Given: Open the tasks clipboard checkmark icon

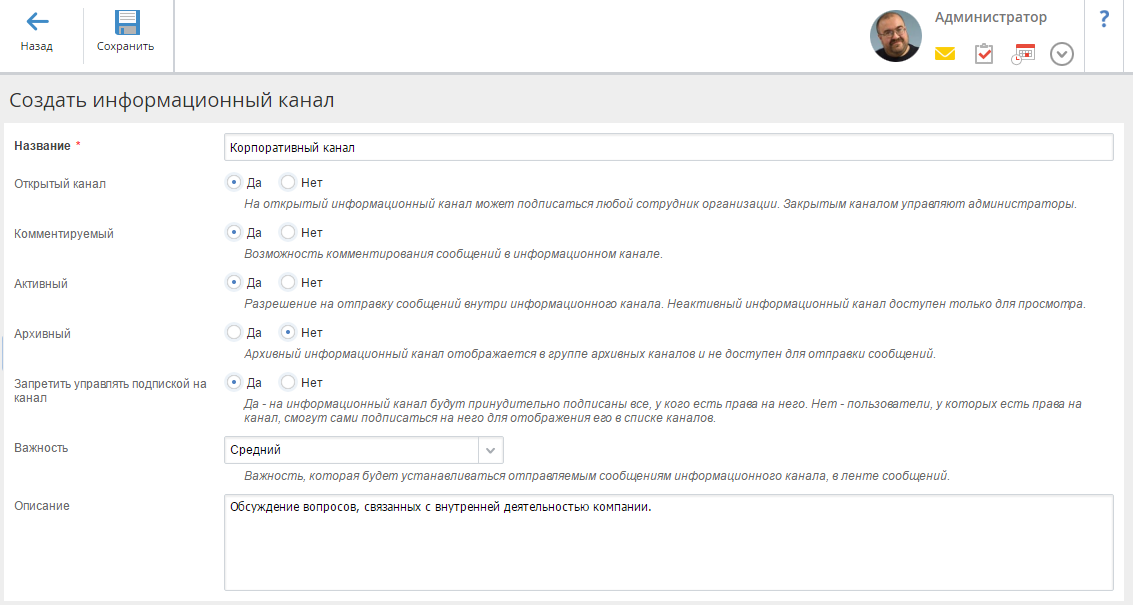Looking at the screenshot, I should 983,53.
